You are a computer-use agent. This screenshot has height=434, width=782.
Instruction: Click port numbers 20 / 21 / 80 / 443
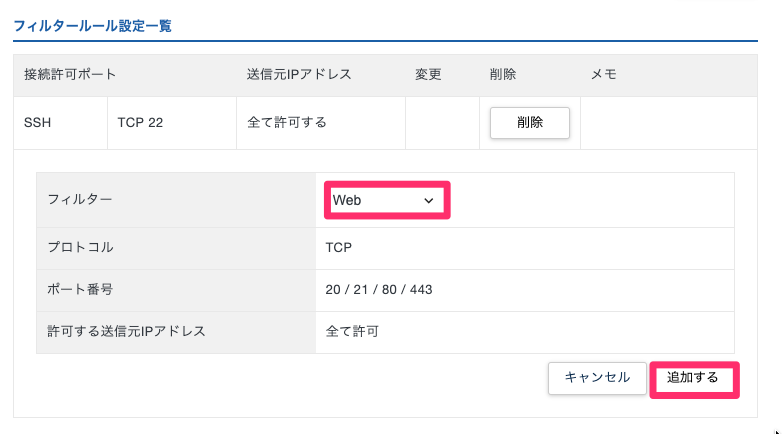[379, 289]
